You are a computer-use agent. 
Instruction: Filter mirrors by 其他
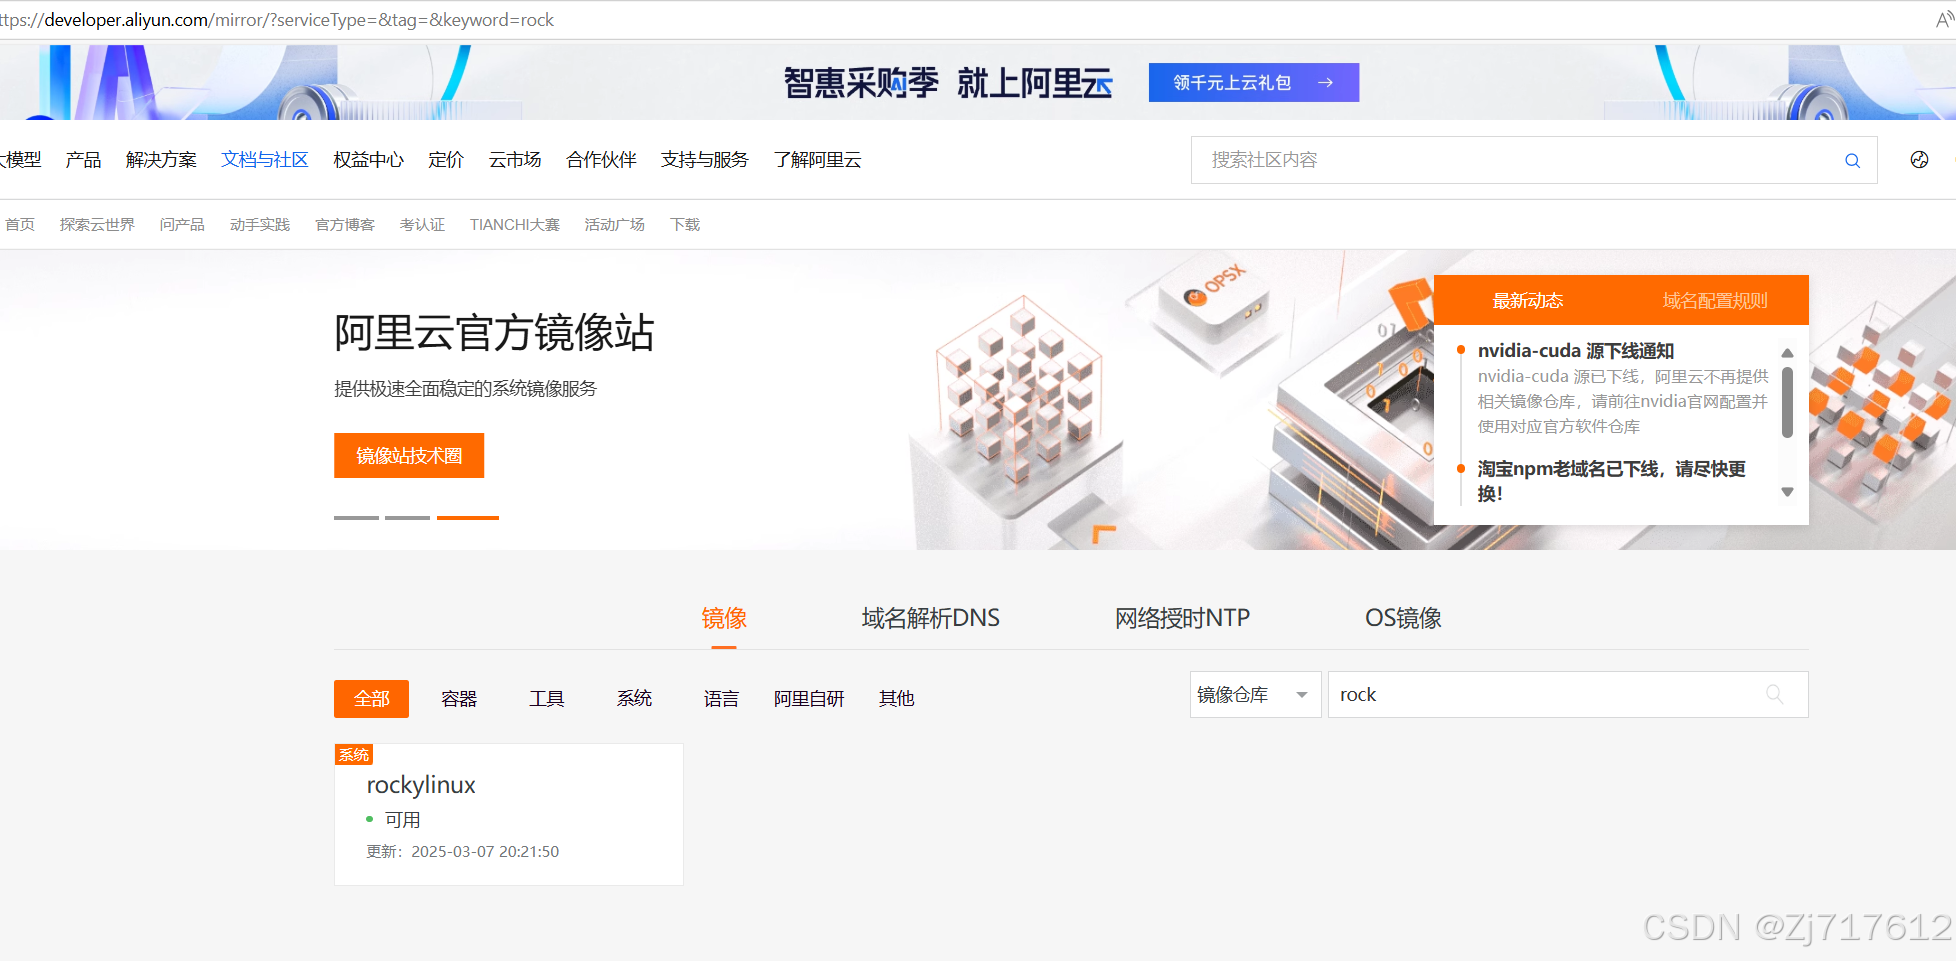(x=897, y=698)
